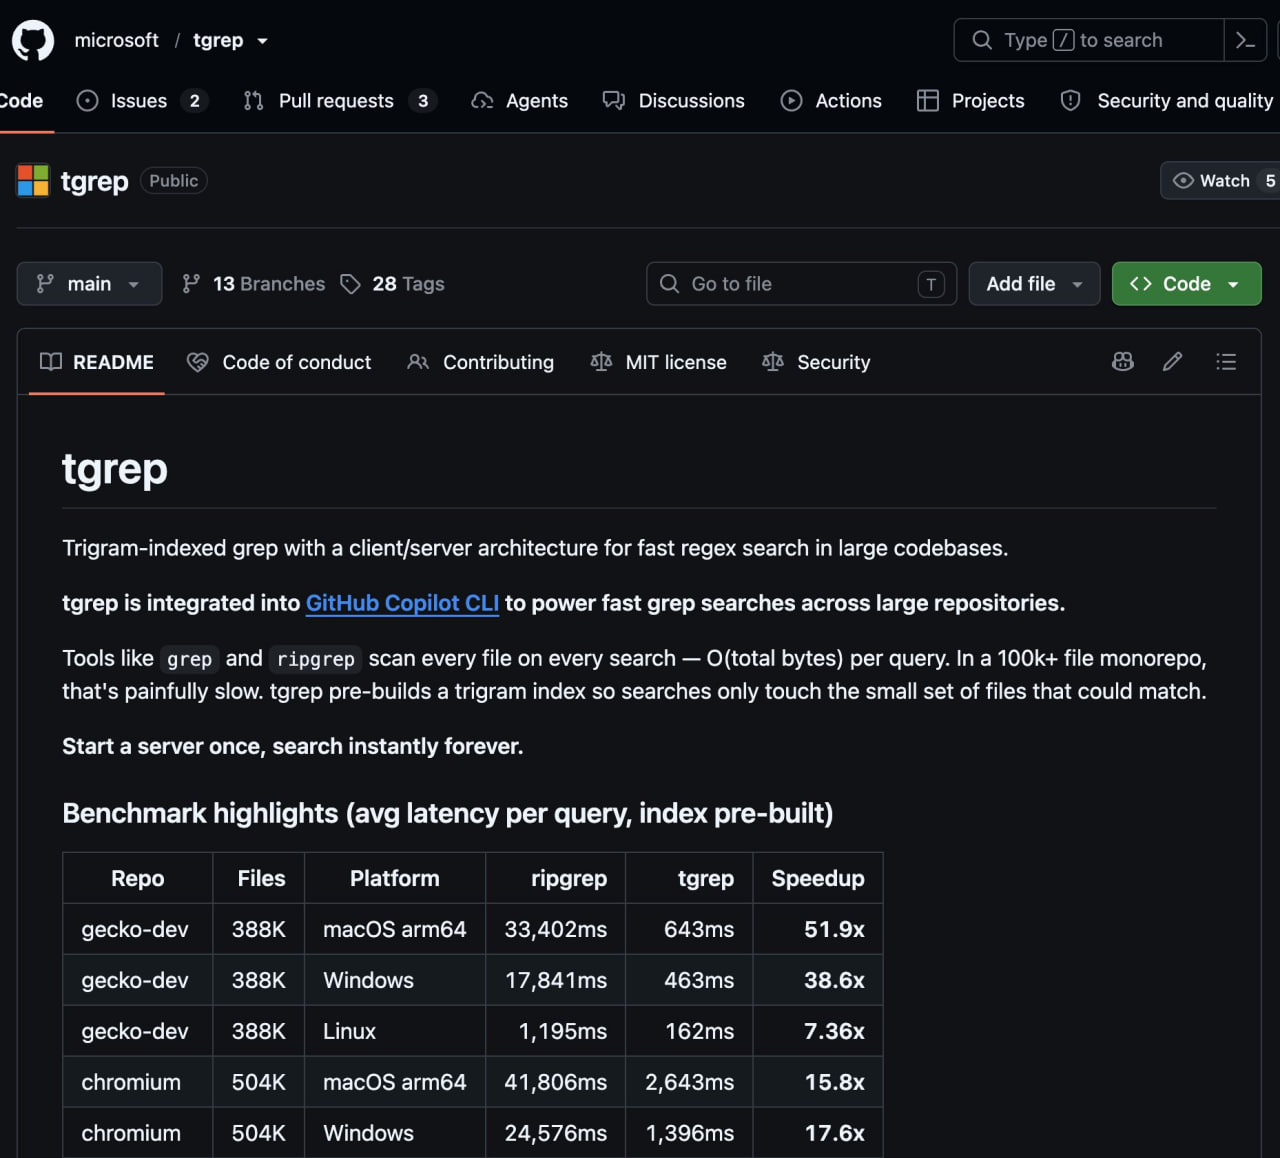
Task: Click the branches icon next to 13 Branches
Action: tap(191, 284)
